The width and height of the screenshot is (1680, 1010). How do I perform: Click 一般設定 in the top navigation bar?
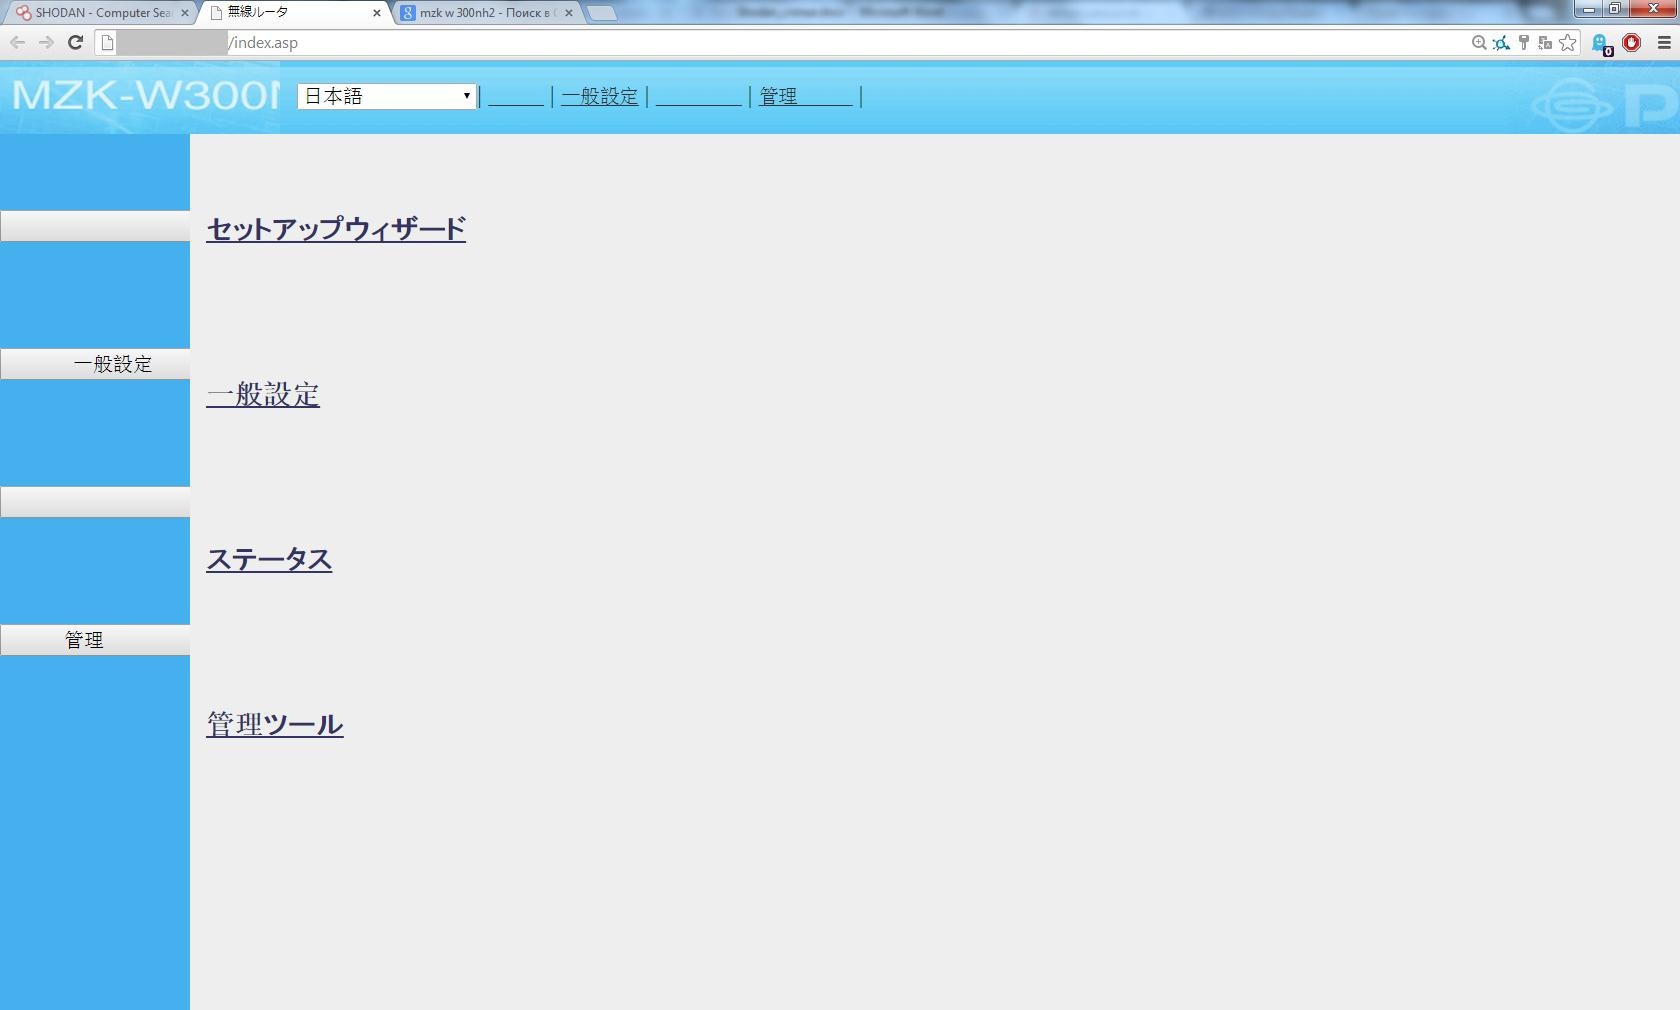pos(600,96)
